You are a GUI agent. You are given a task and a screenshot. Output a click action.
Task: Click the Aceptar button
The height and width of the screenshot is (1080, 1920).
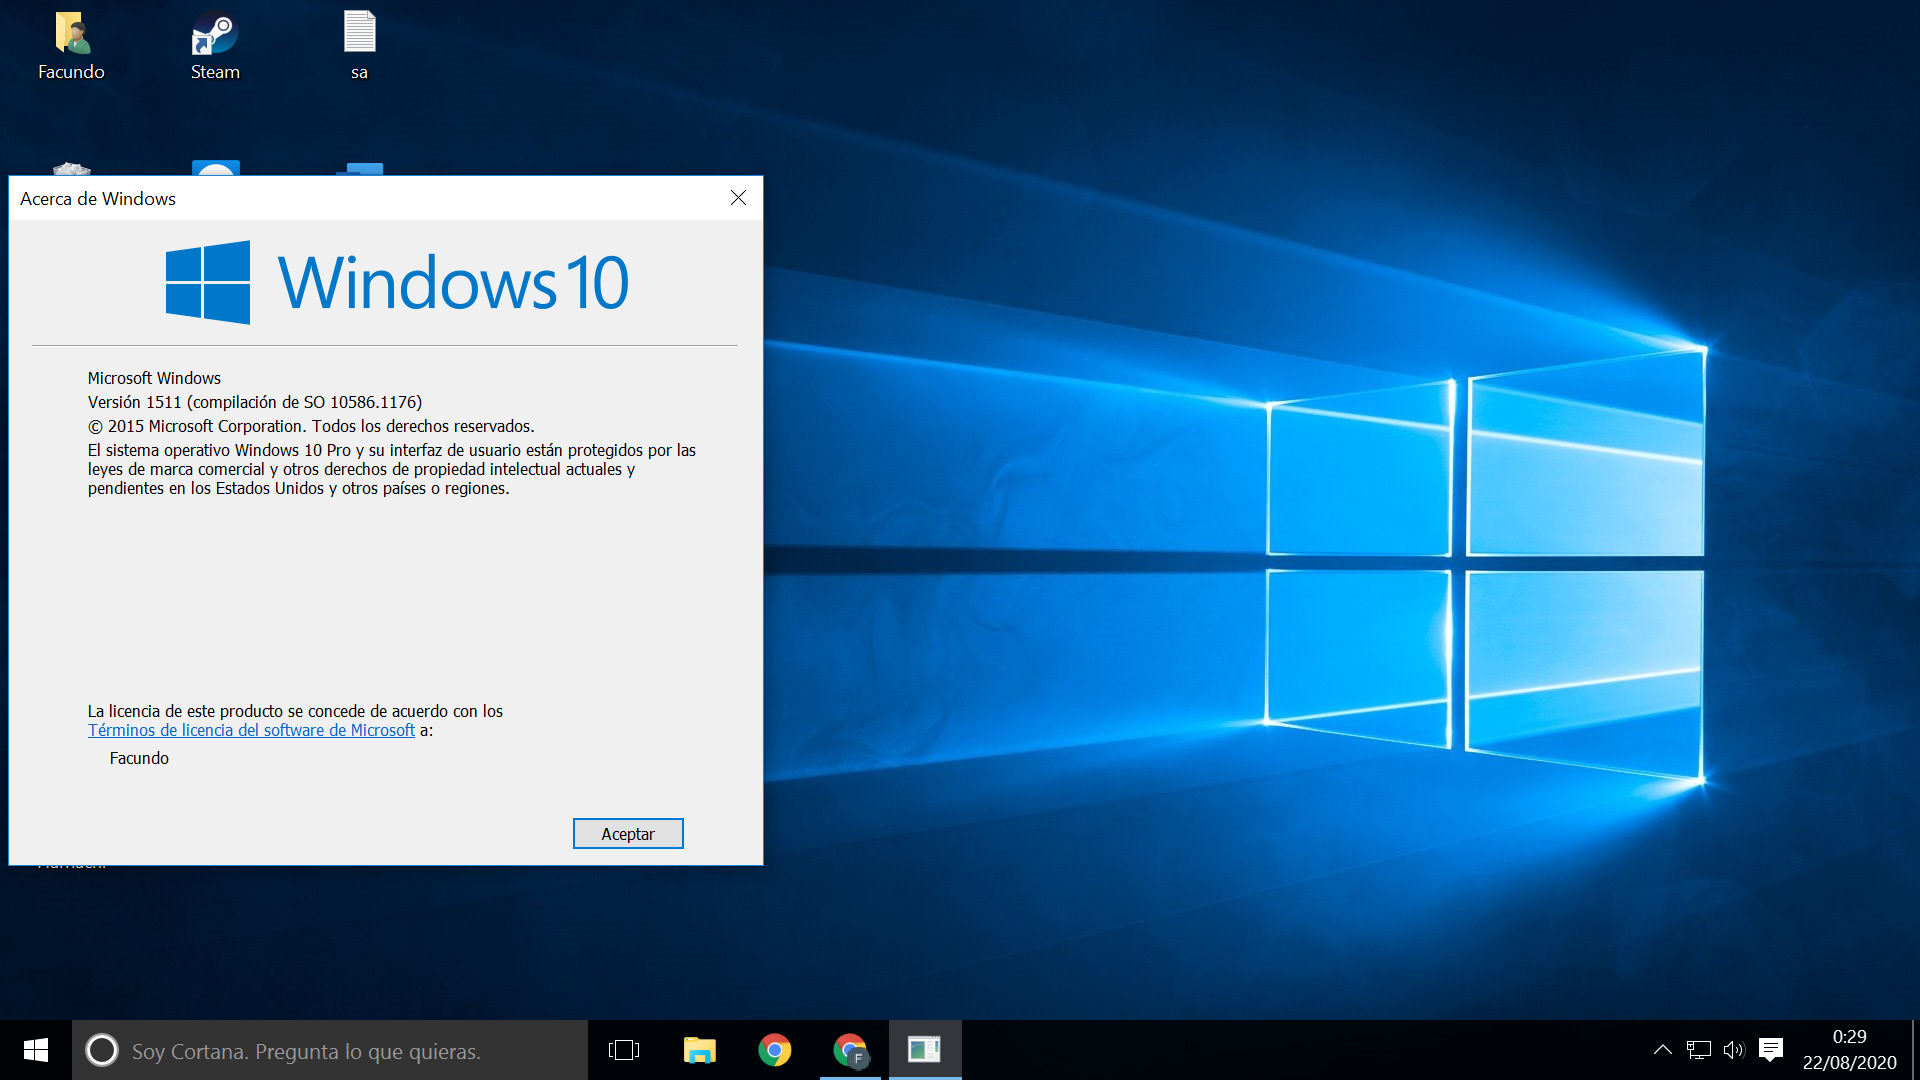[x=628, y=834]
